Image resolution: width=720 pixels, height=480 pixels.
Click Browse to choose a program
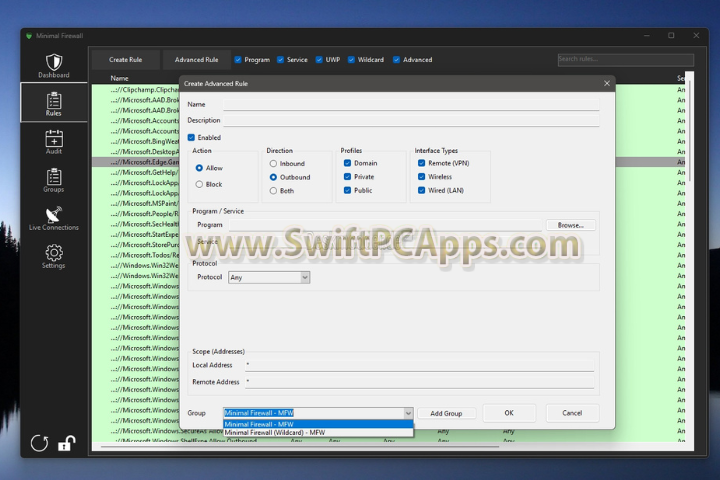(x=571, y=225)
